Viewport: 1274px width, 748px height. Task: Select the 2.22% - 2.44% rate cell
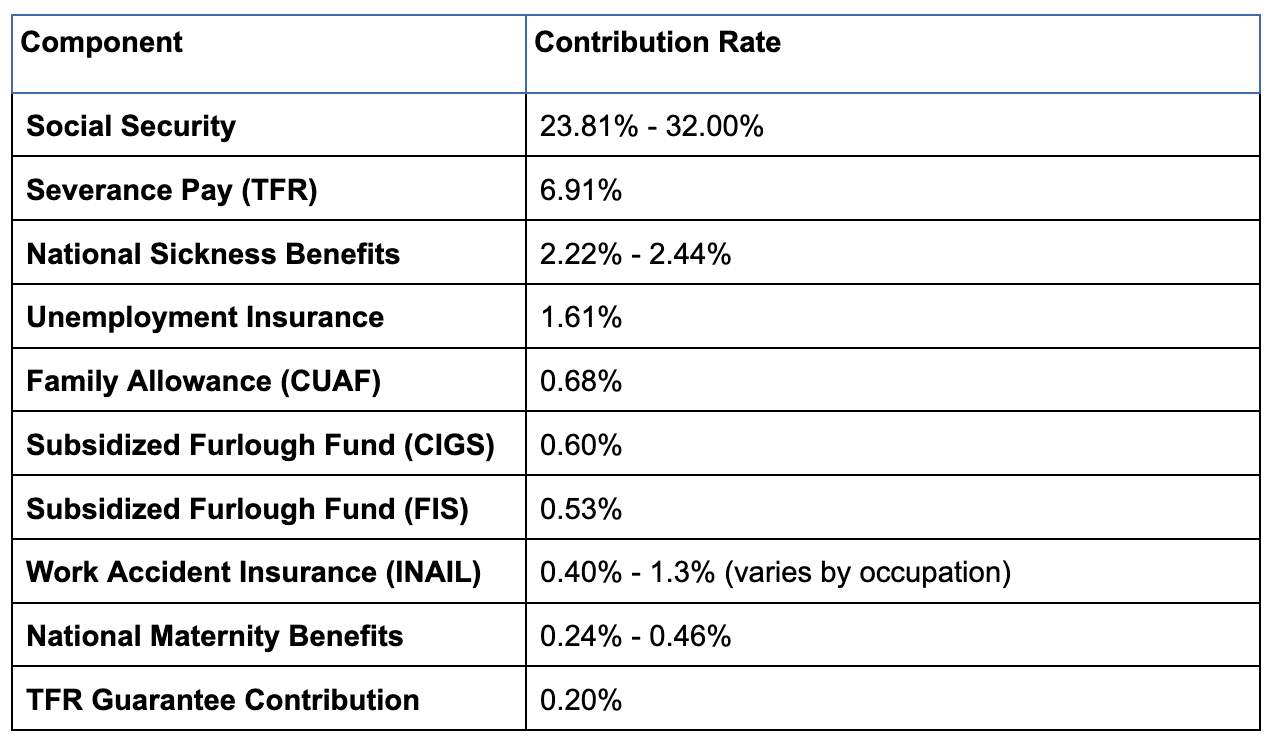tap(635, 254)
